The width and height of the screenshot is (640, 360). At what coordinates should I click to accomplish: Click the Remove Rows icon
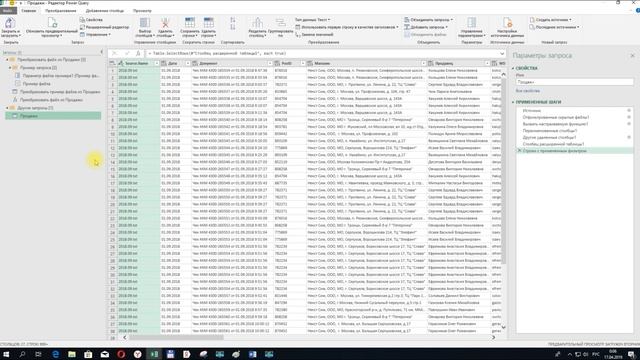click(209, 23)
